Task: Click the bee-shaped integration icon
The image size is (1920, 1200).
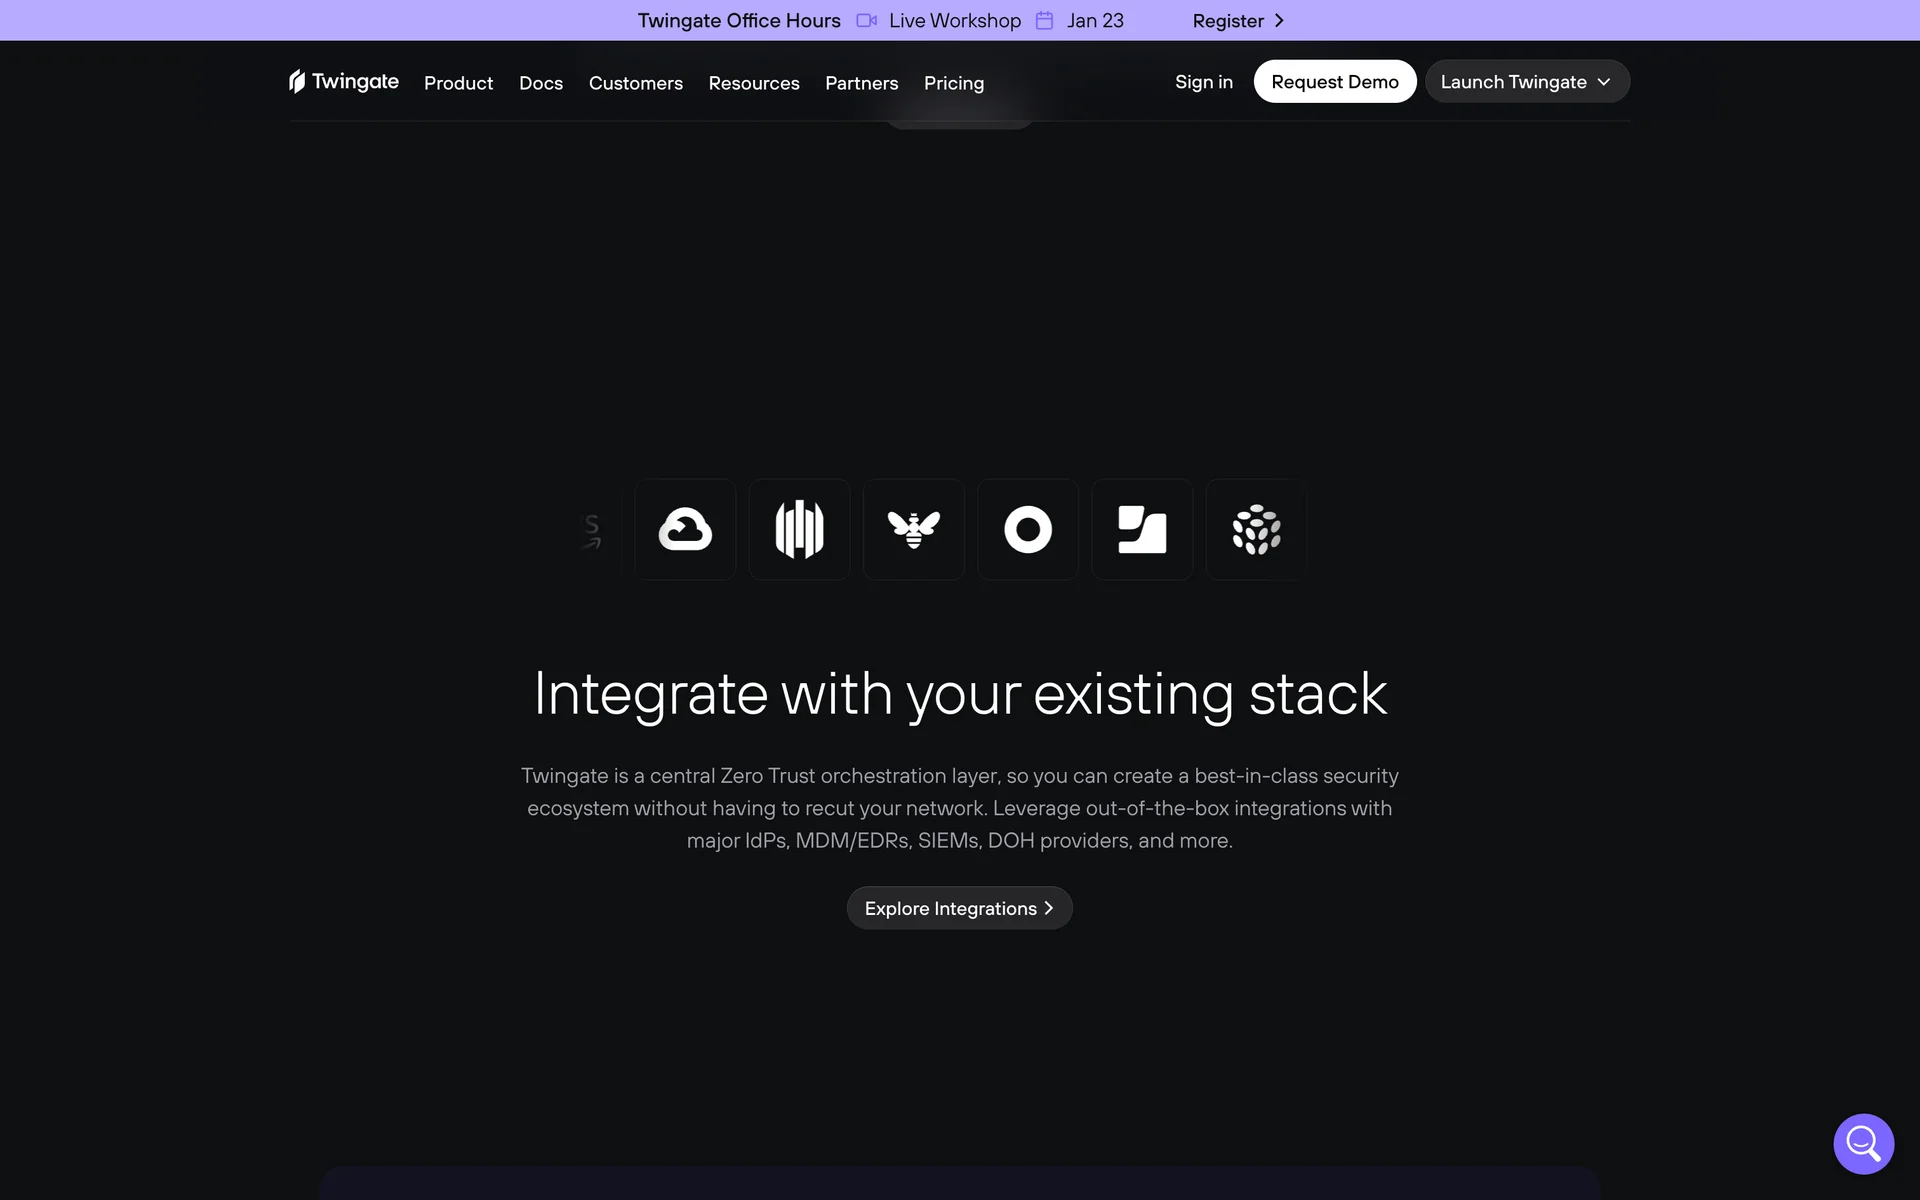Action: click(x=913, y=530)
